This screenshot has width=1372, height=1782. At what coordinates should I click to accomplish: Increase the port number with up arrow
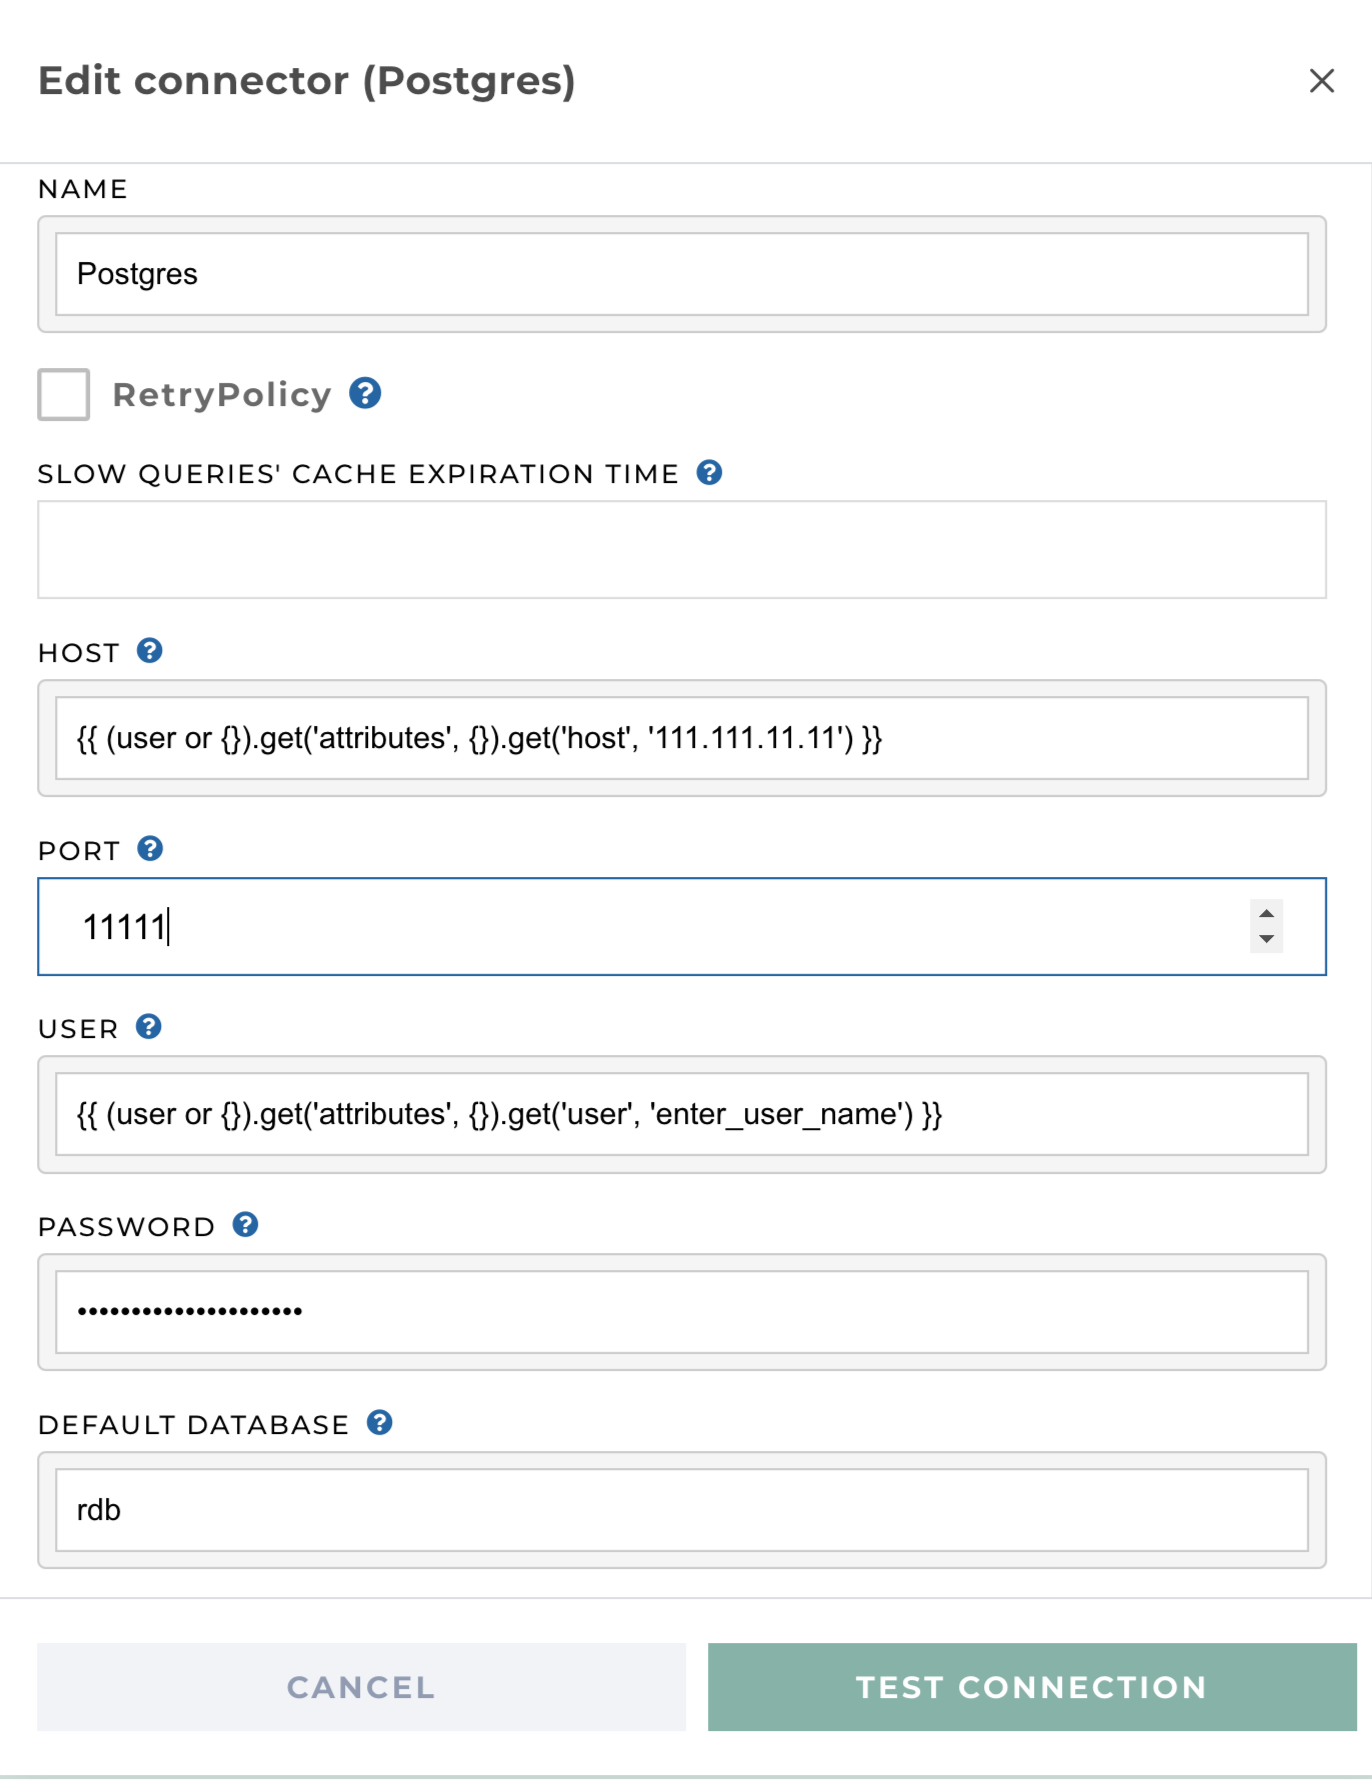tap(1266, 914)
